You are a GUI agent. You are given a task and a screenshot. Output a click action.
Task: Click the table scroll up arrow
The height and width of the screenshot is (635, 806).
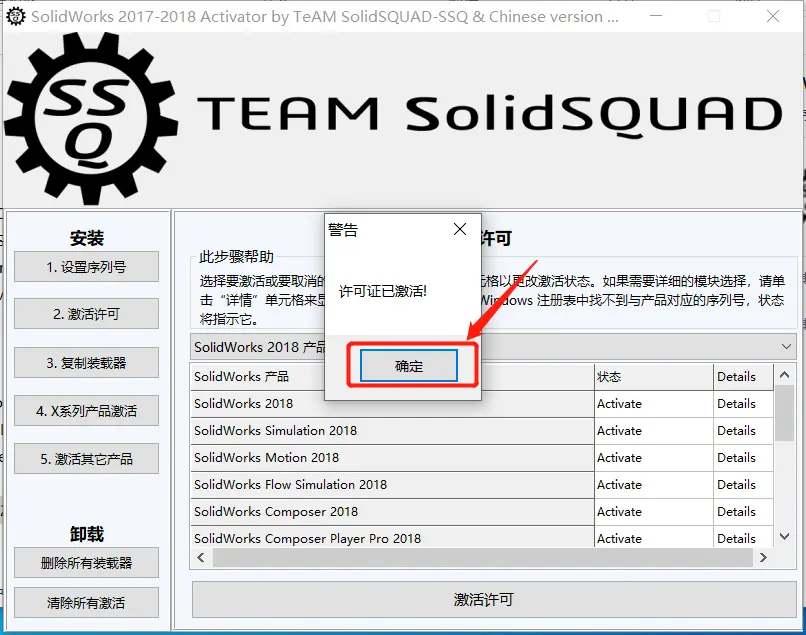(784, 374)
